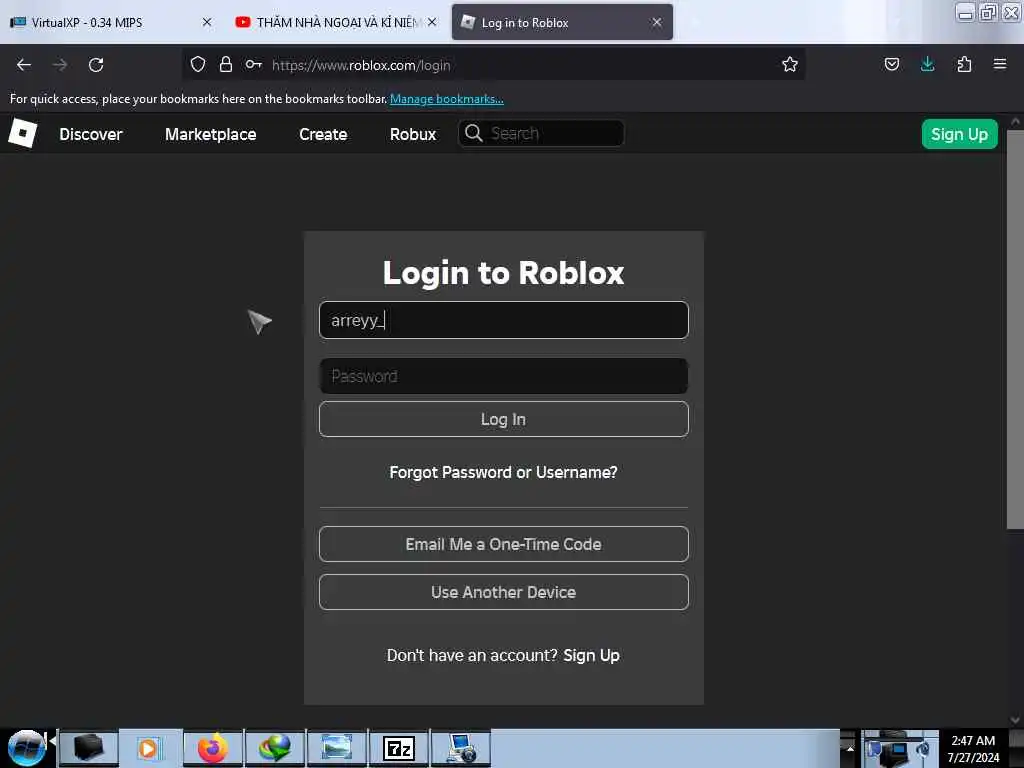Click the taskbar clock 2:47 AM
The height and width of the screenshot is (768, 1024).
(973, 741)
